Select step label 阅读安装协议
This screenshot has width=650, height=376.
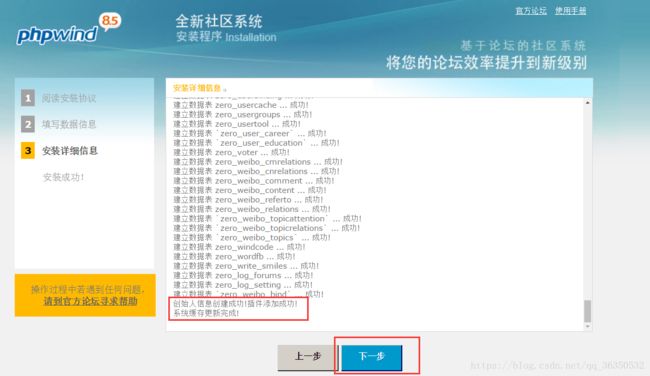[x=69, y=98]
